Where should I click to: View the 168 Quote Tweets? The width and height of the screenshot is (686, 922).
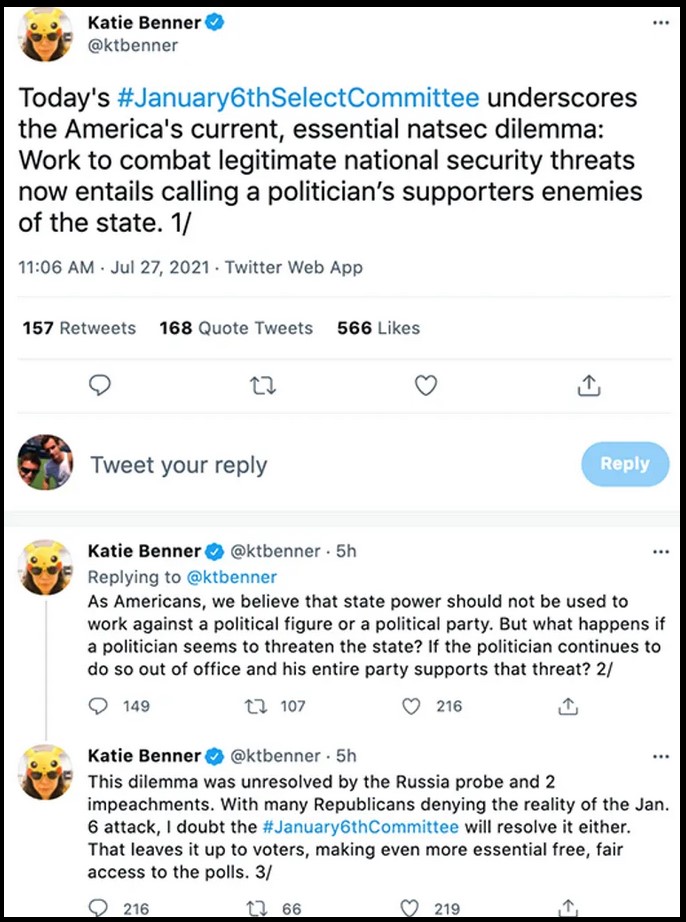click(x=236, y=328)
